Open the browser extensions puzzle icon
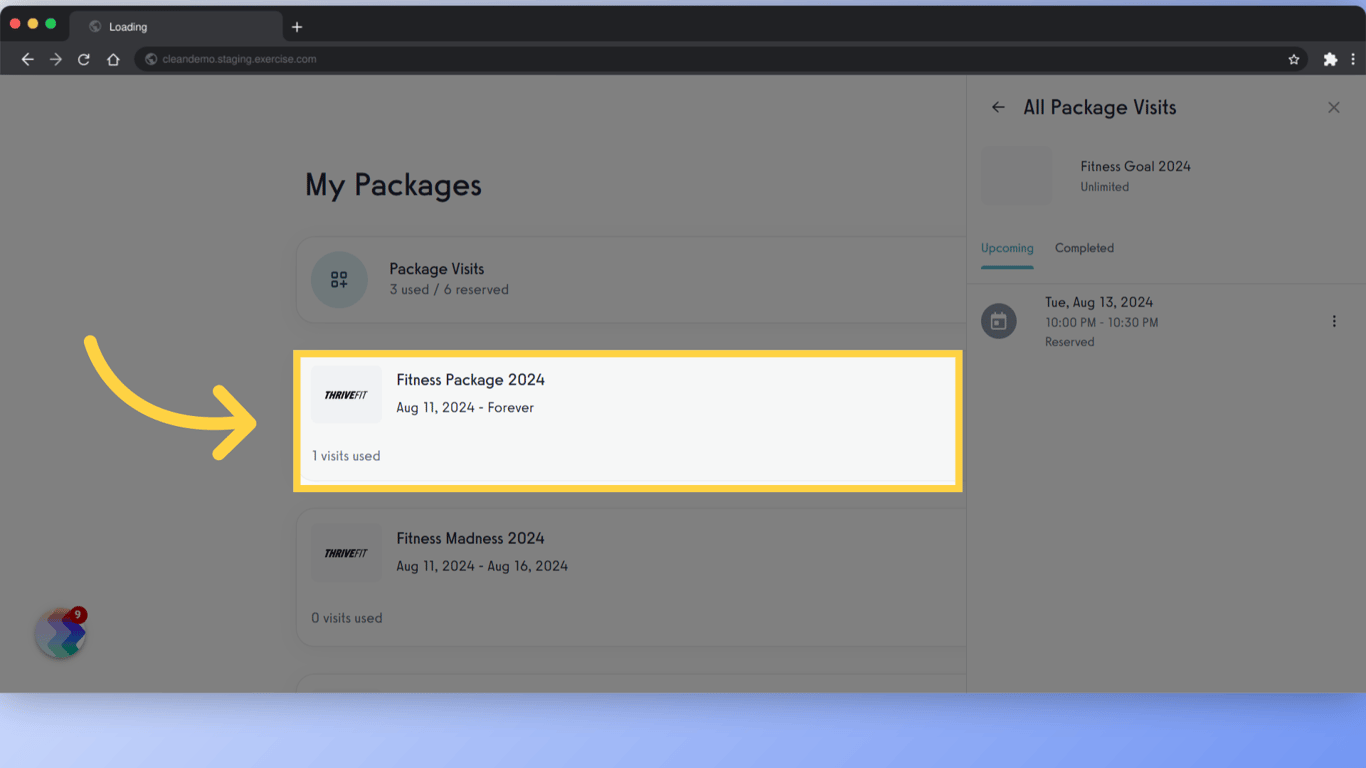1366x768 pixels. [1331, 59]
